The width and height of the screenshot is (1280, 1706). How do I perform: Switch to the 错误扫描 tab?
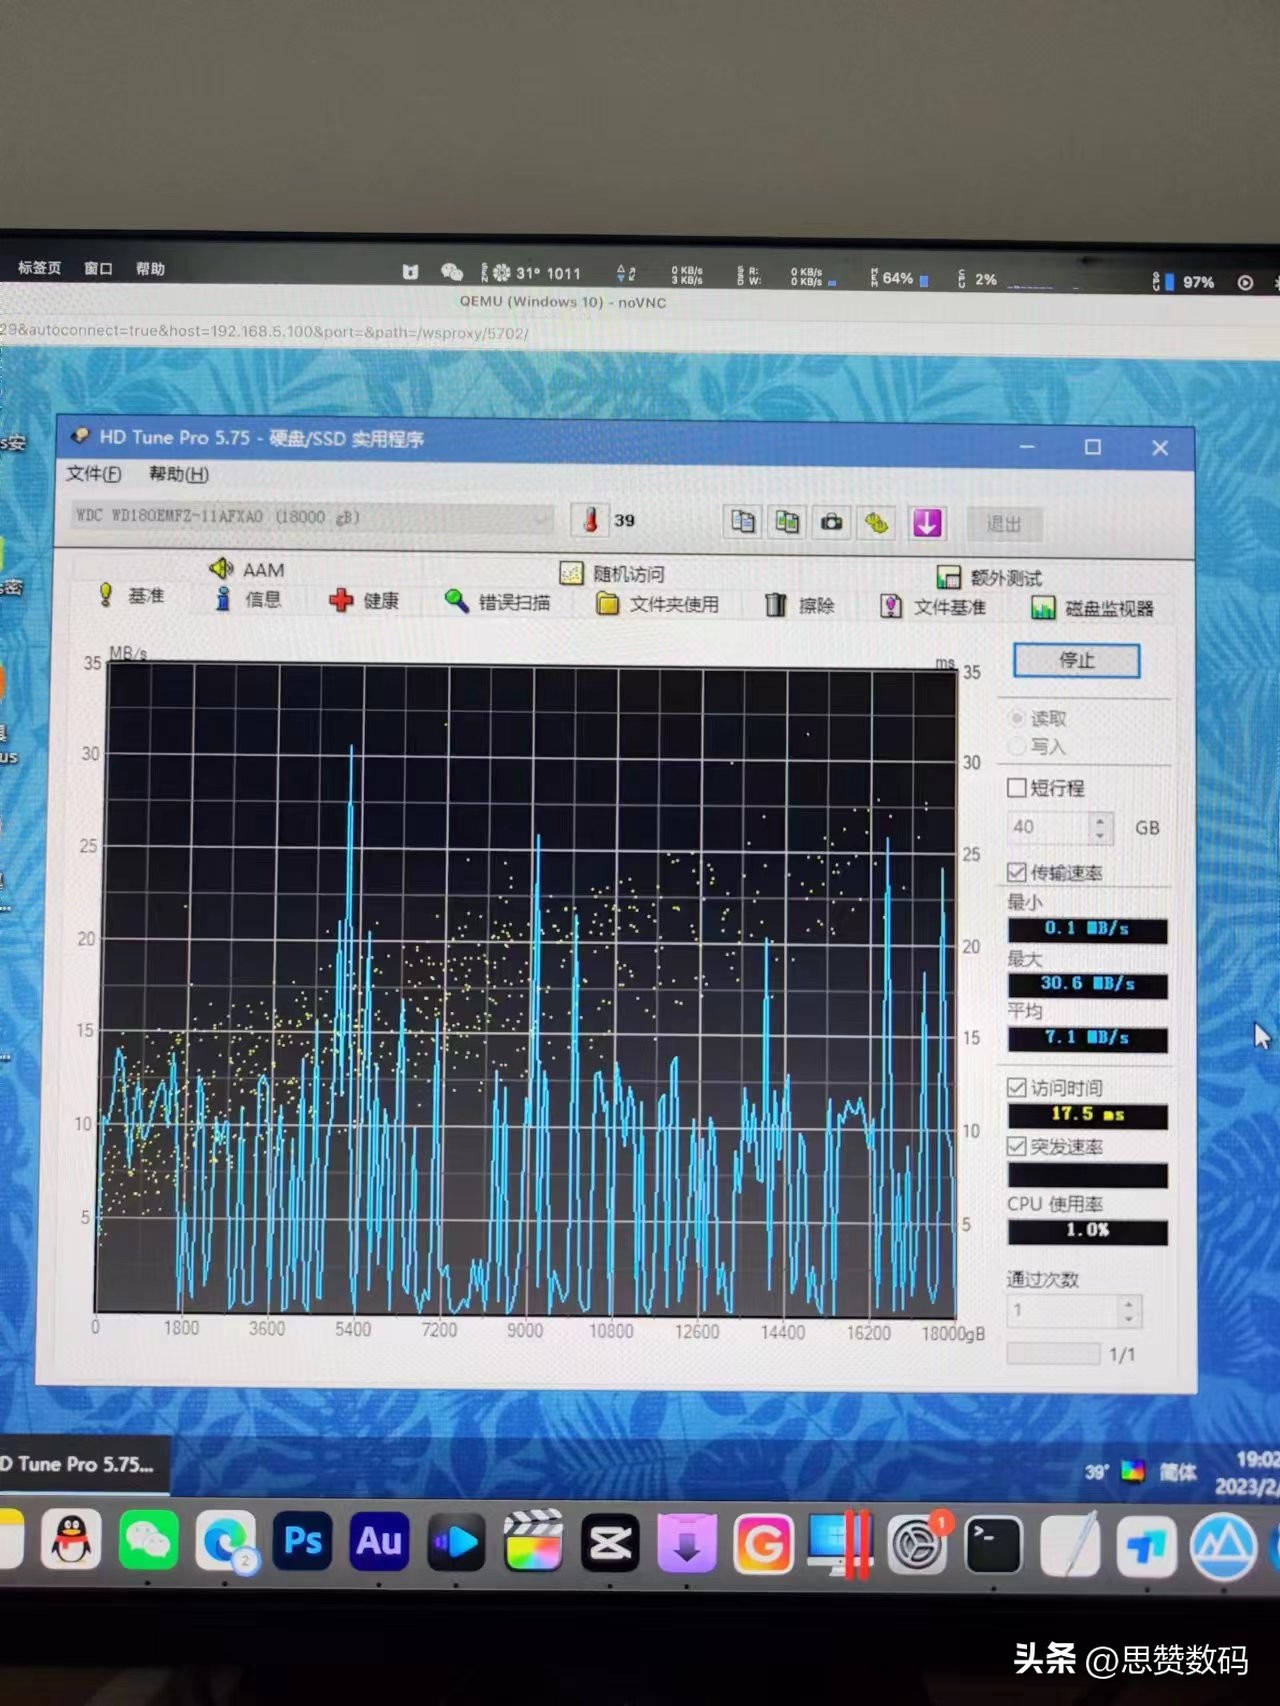[498, 602]
